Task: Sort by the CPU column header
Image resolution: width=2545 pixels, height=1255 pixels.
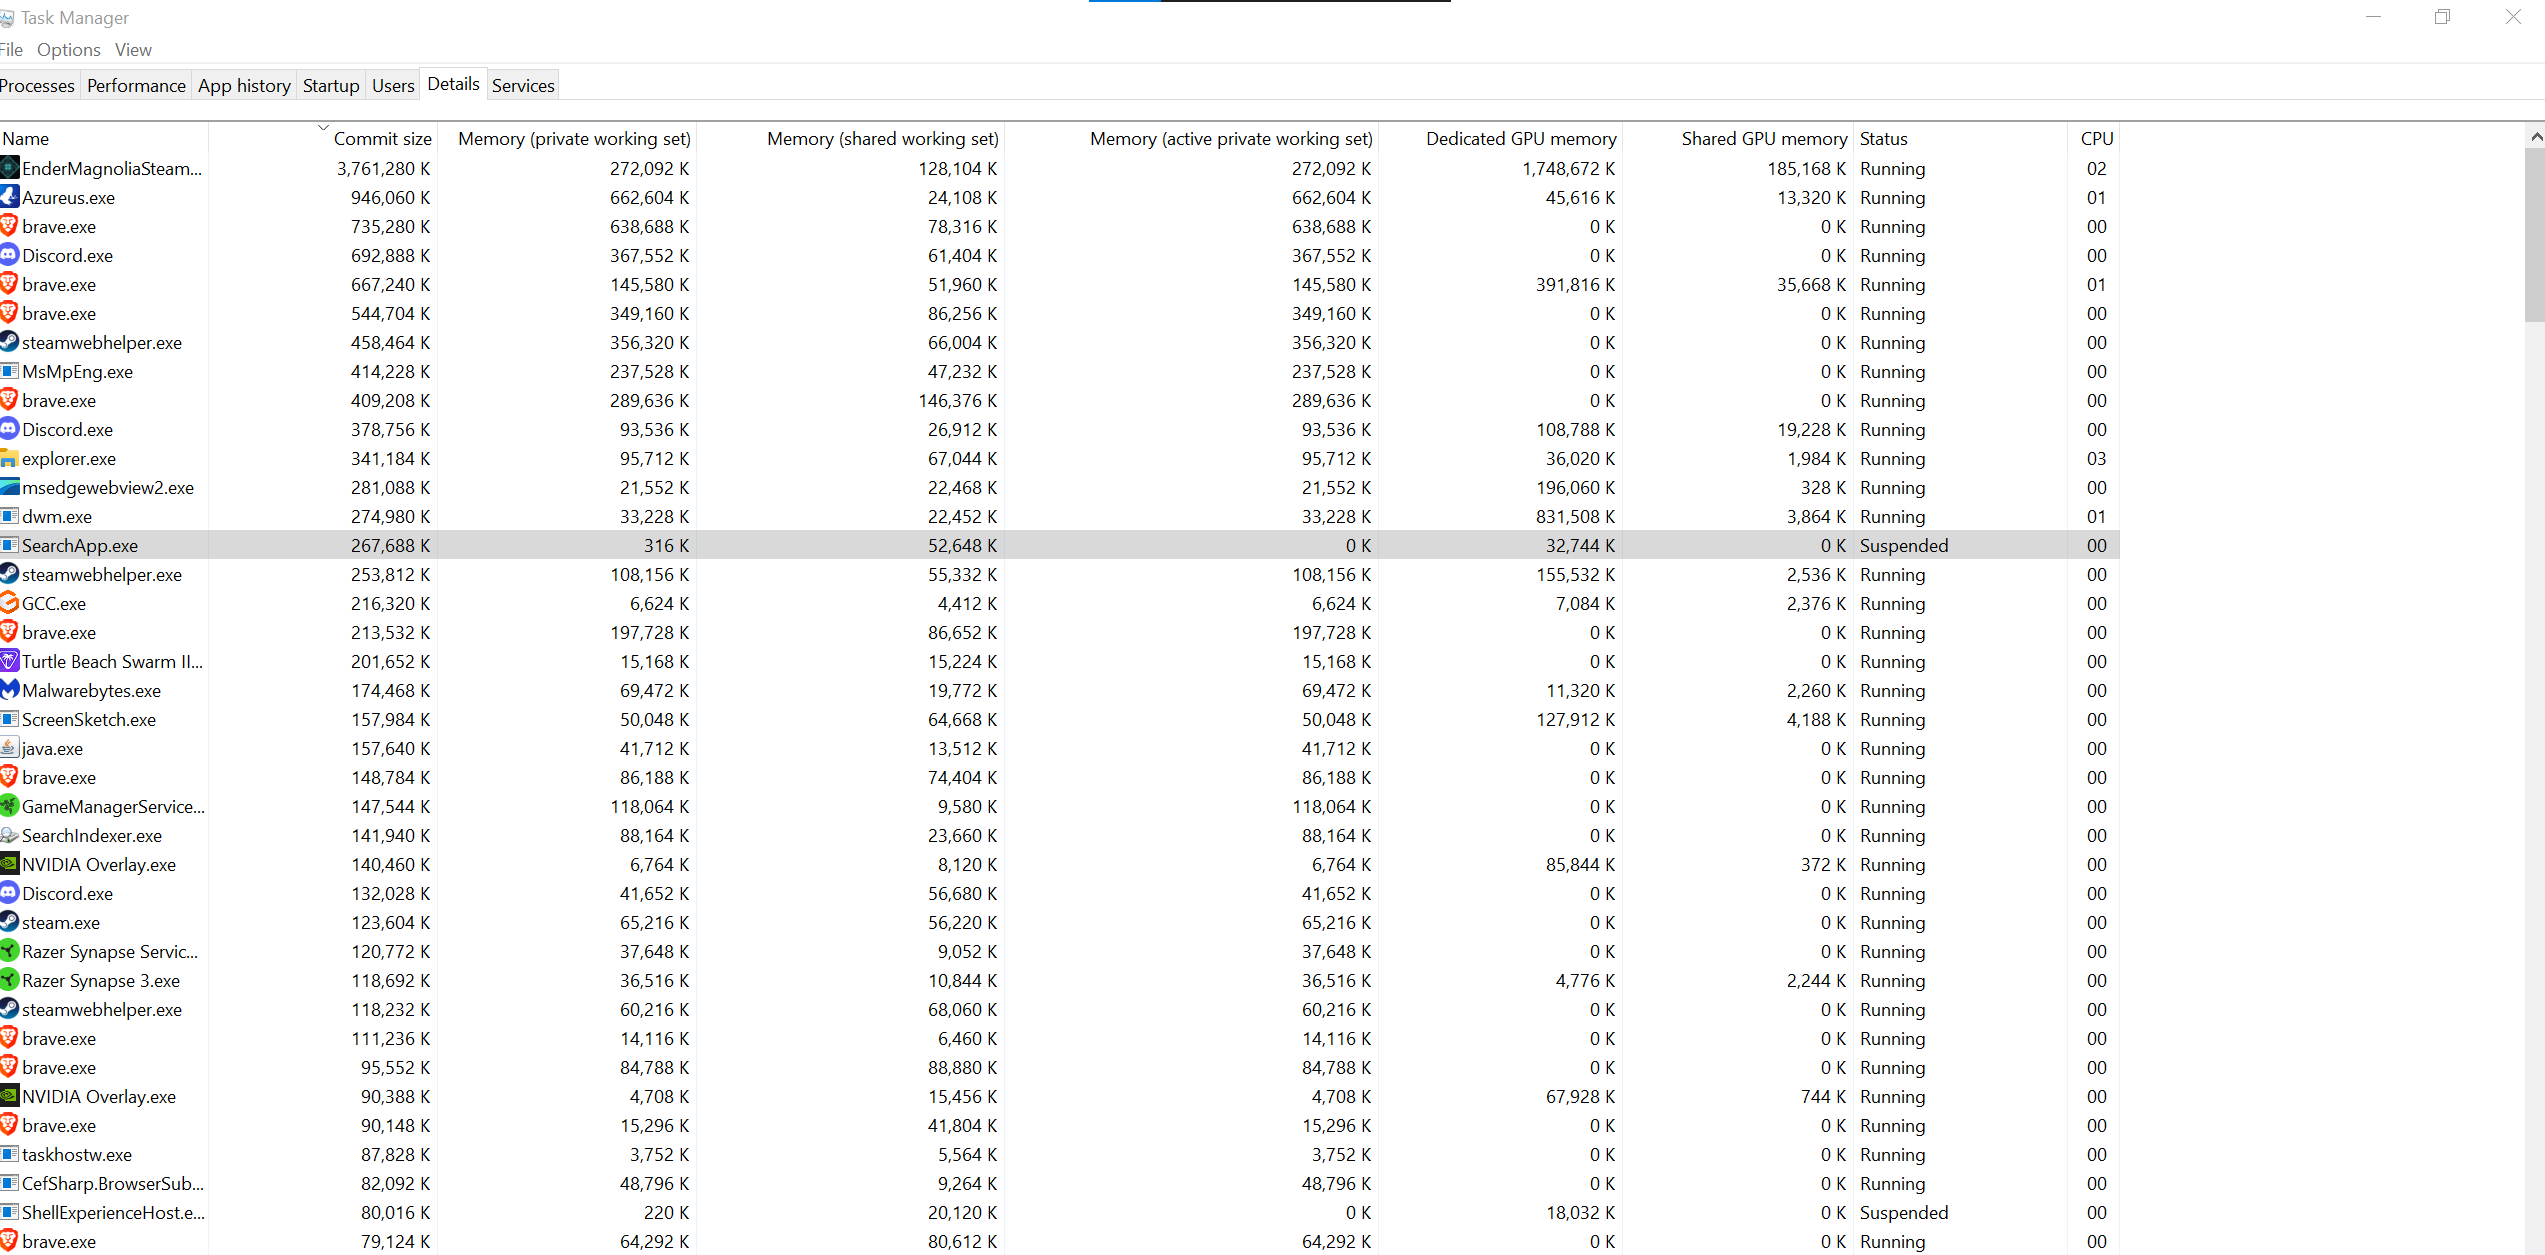Action: 2094,139
